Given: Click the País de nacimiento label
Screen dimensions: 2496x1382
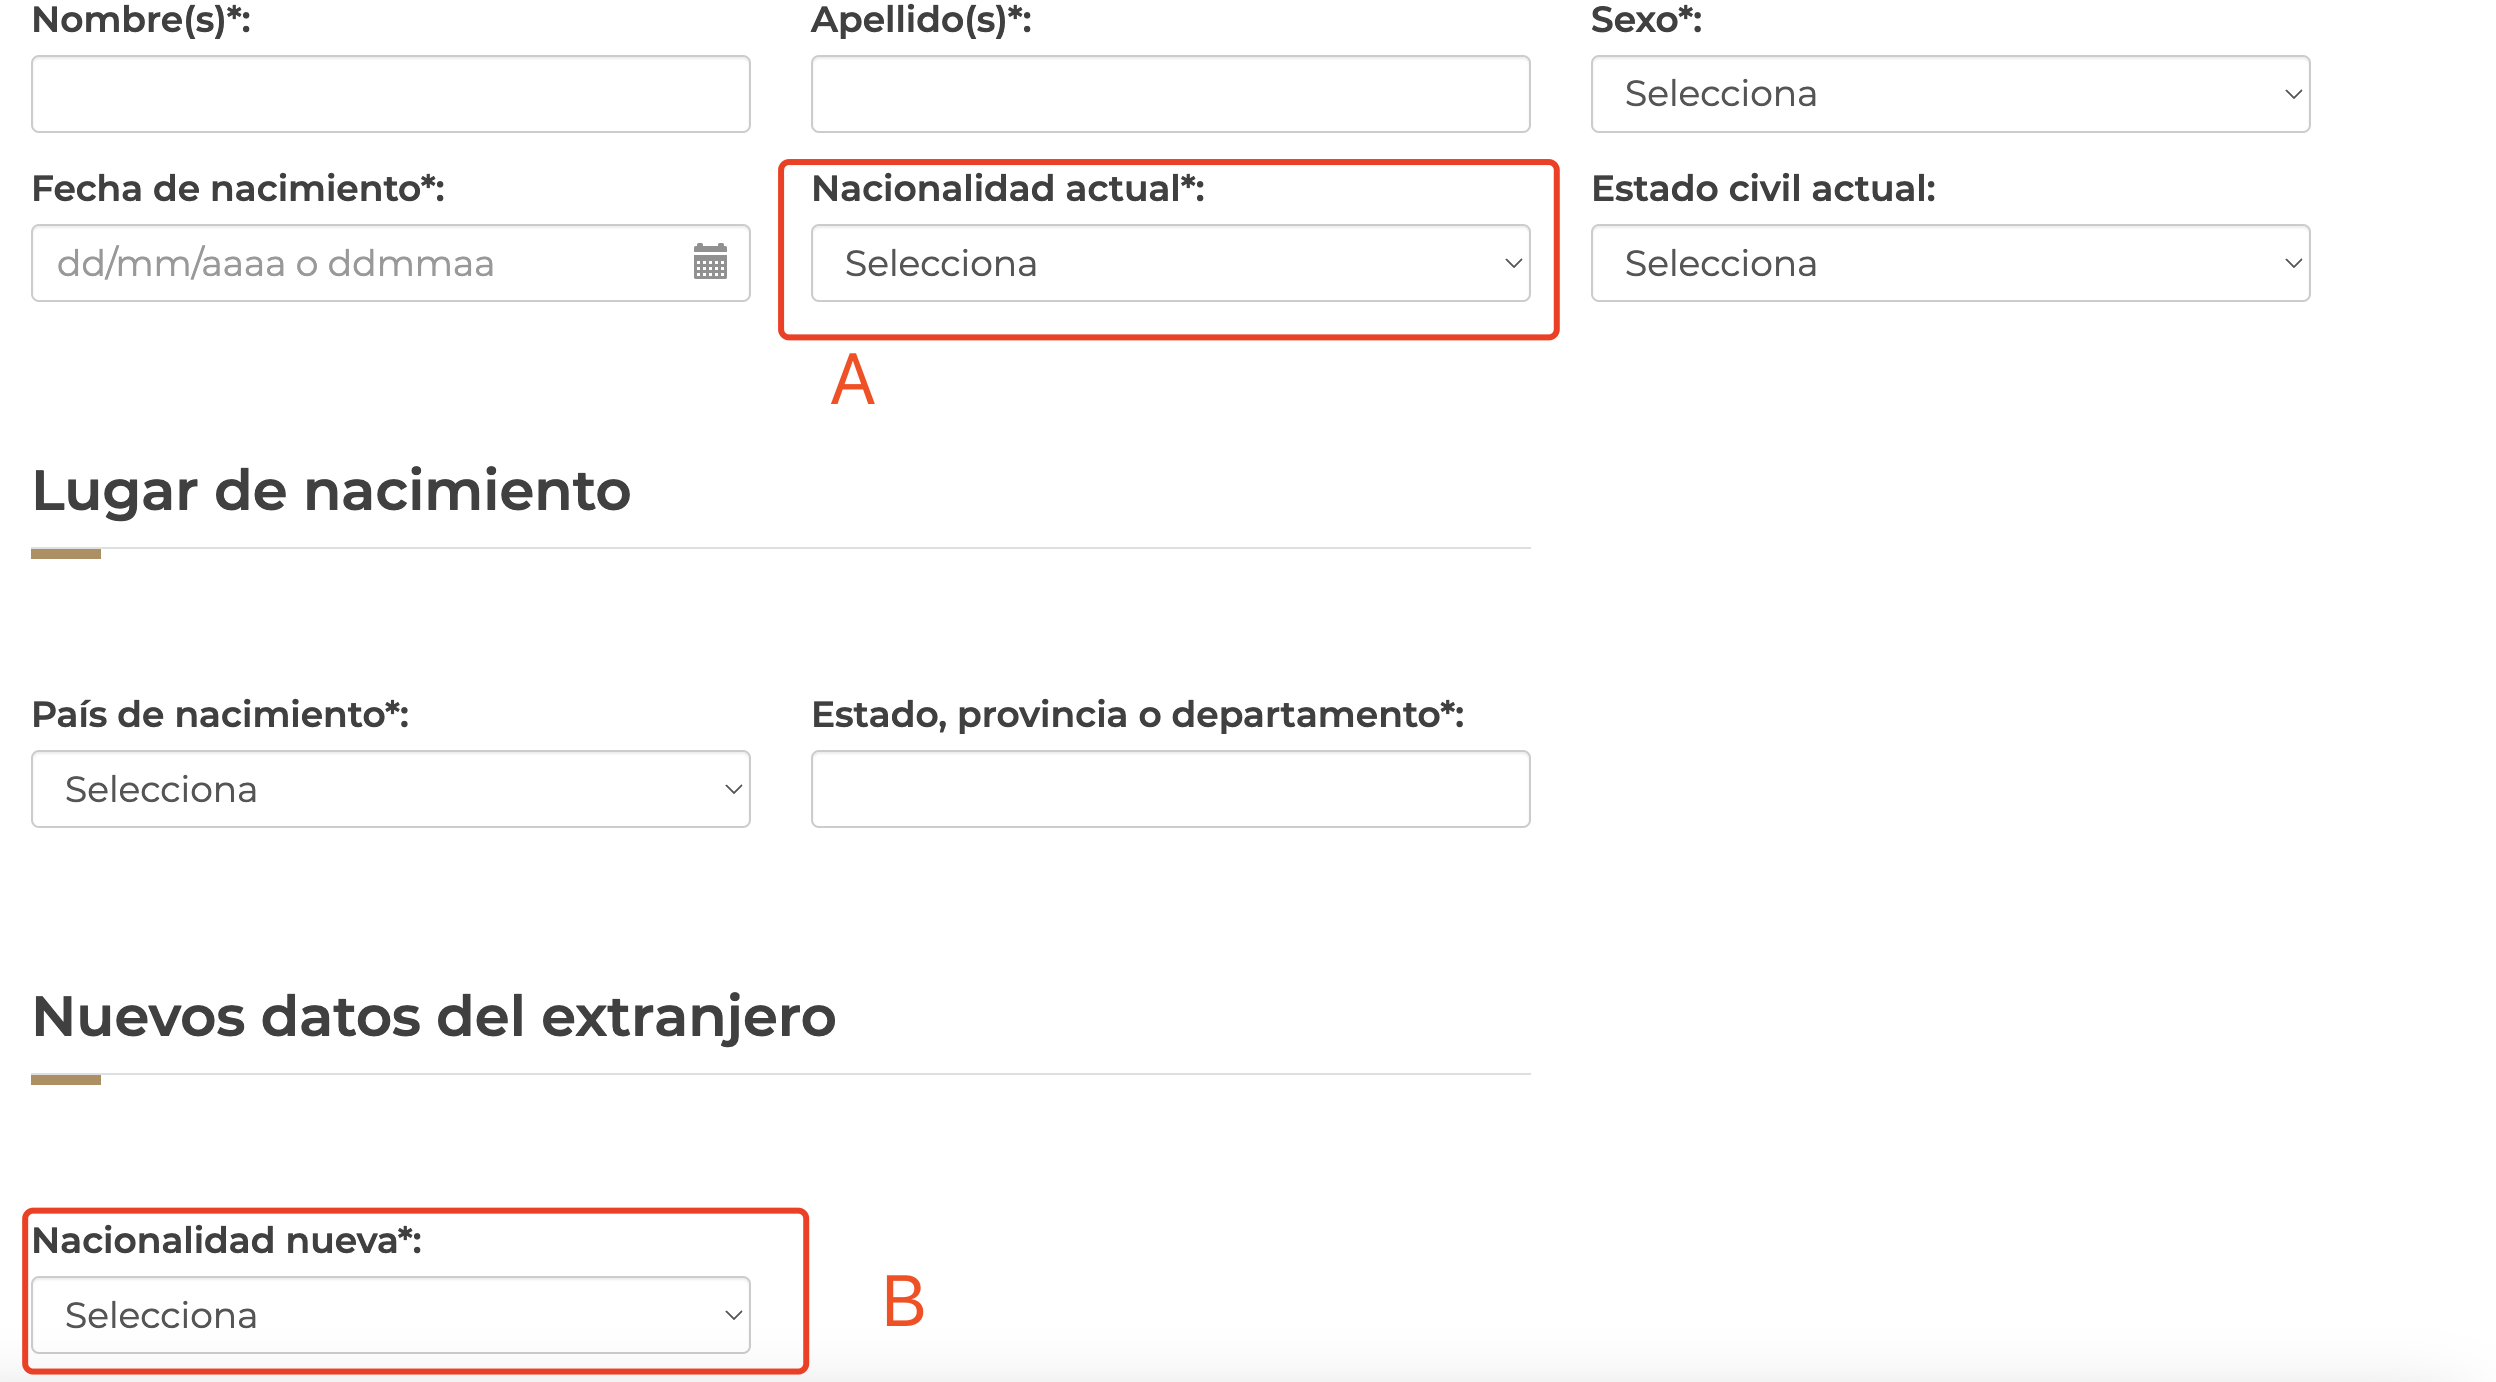Looking at the screenshot, I should click(220, 714).
